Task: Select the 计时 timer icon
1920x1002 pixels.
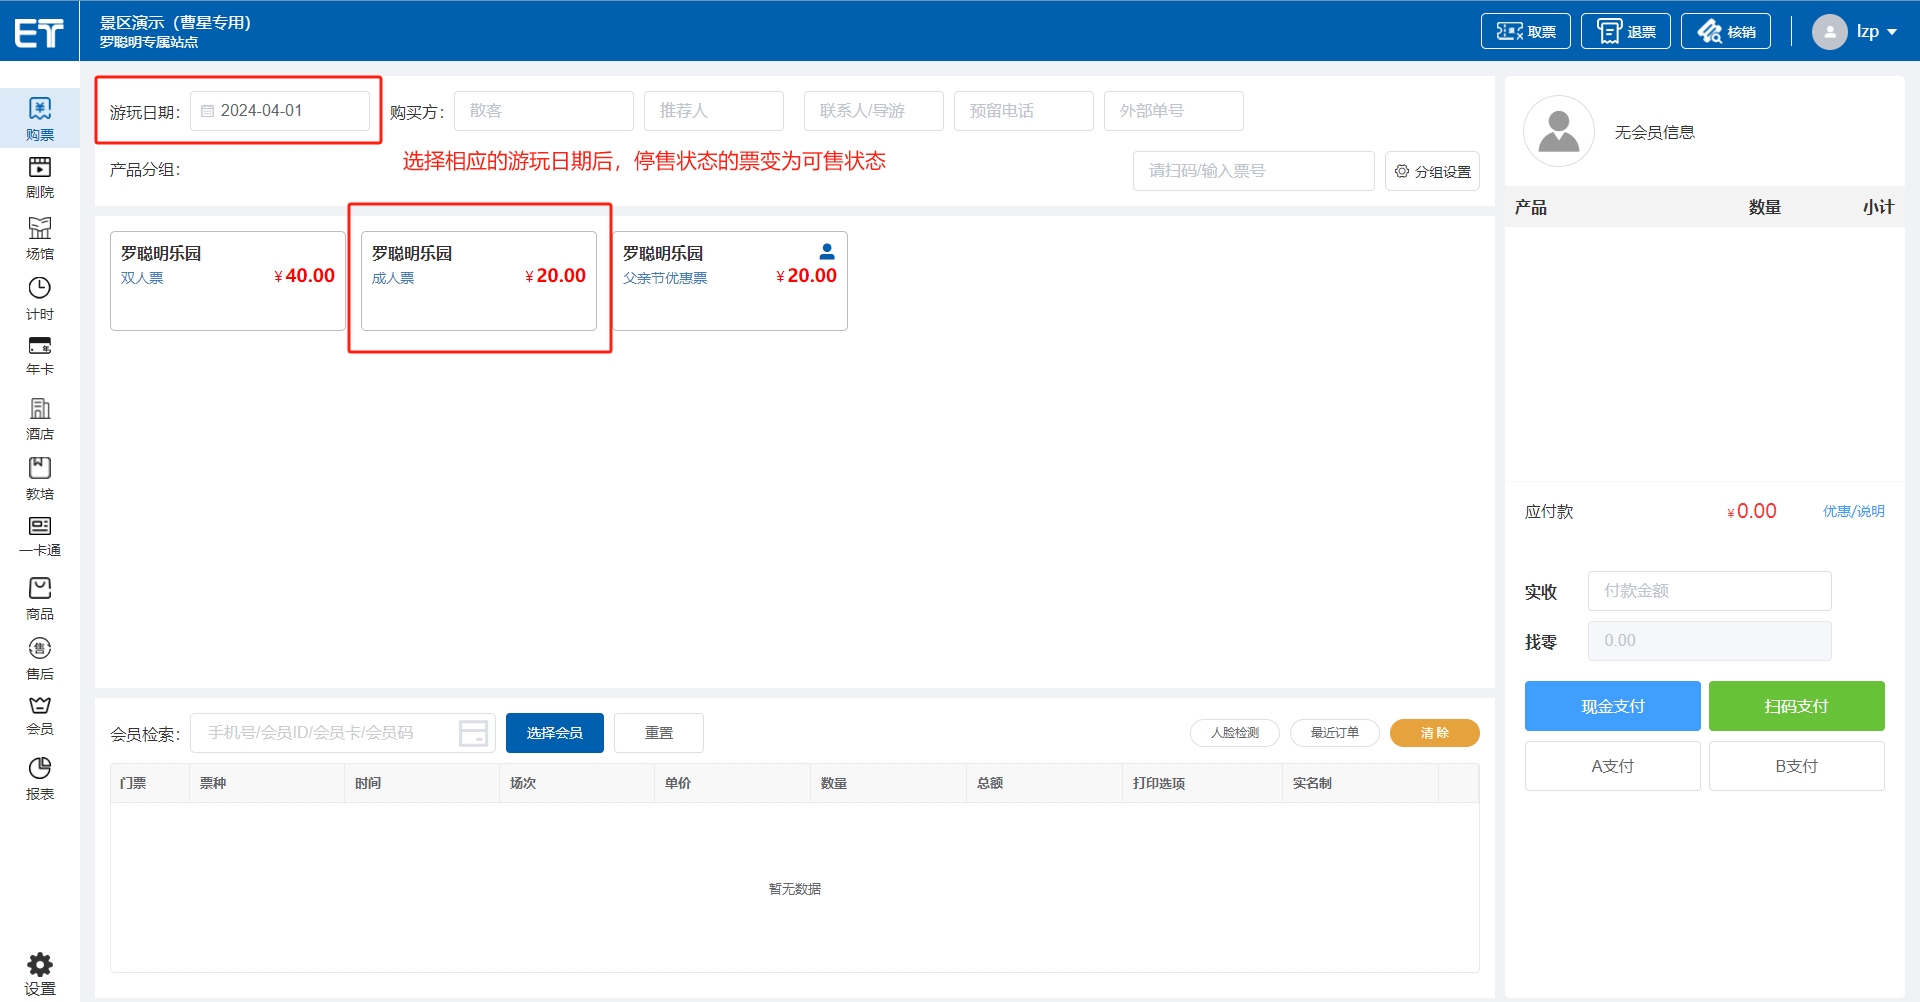Action: 39,298
